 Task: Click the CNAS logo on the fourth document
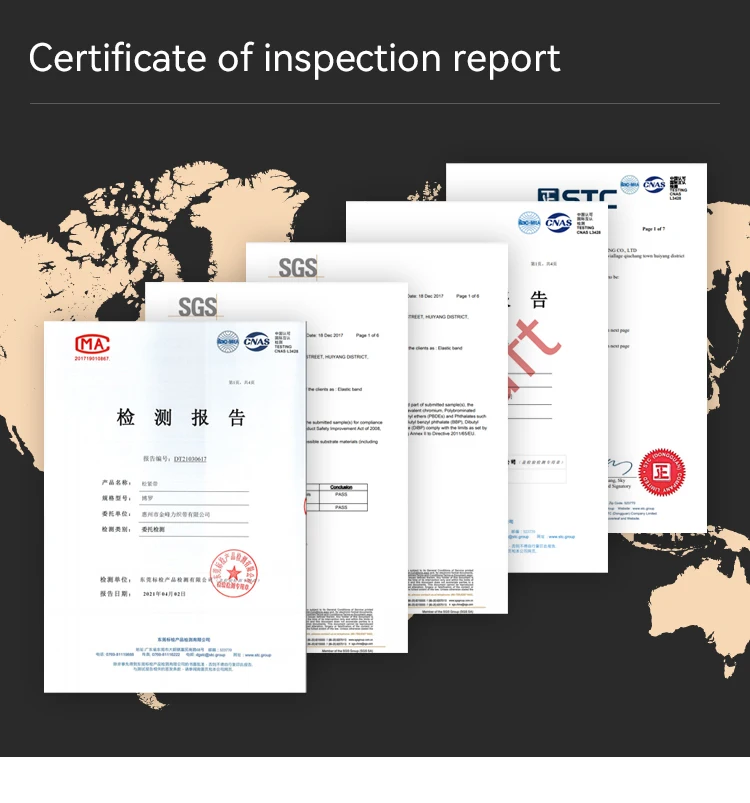[x=558, y=223]
